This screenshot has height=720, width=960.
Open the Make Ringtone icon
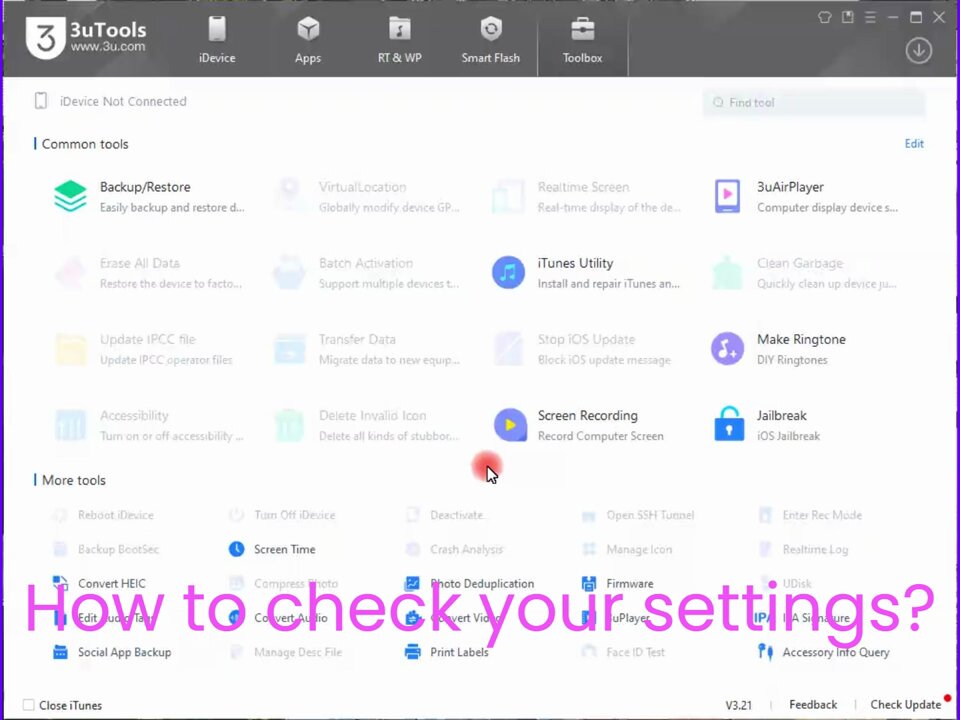(727, 348)
